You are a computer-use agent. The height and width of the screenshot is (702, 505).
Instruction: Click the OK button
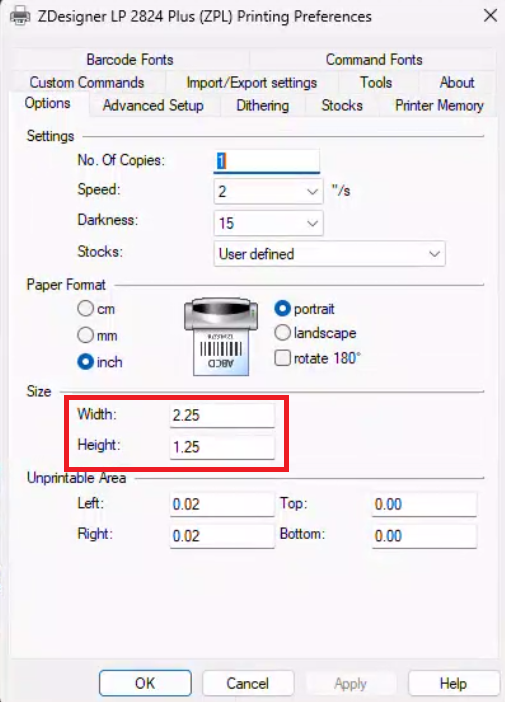[145, 683]
